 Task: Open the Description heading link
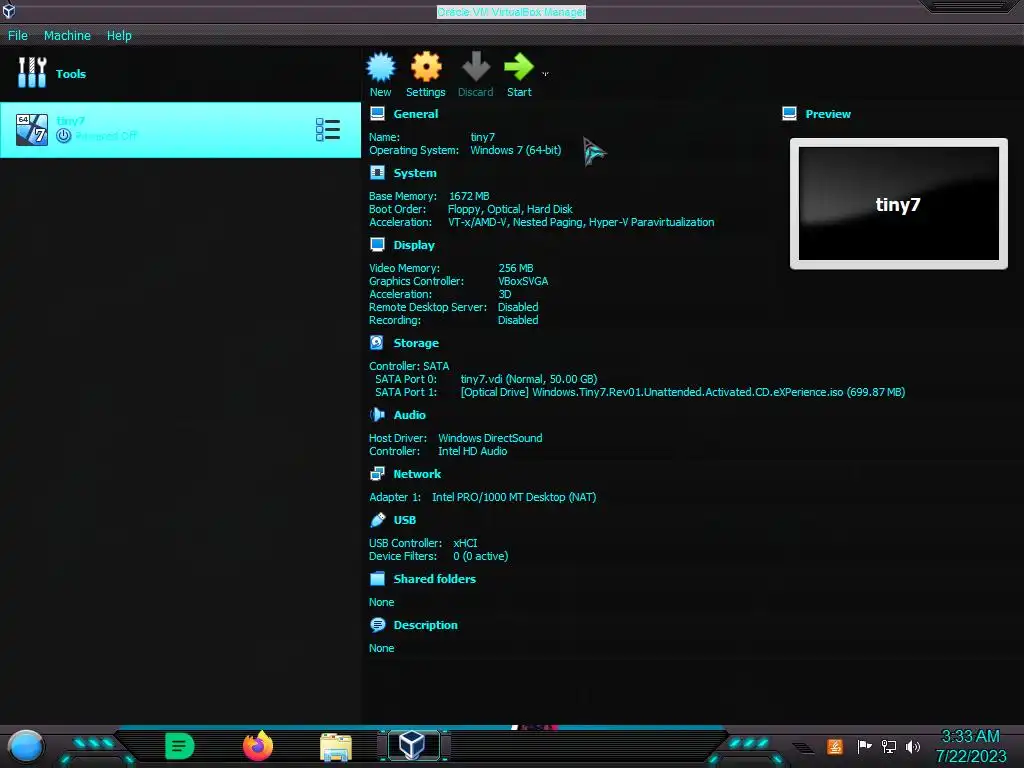(425, 625)
